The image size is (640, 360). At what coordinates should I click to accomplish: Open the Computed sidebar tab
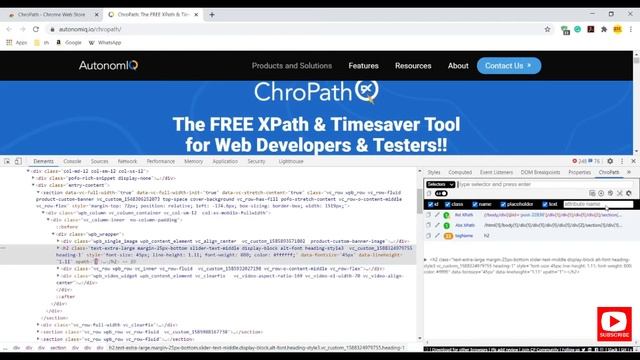(460, 172)
